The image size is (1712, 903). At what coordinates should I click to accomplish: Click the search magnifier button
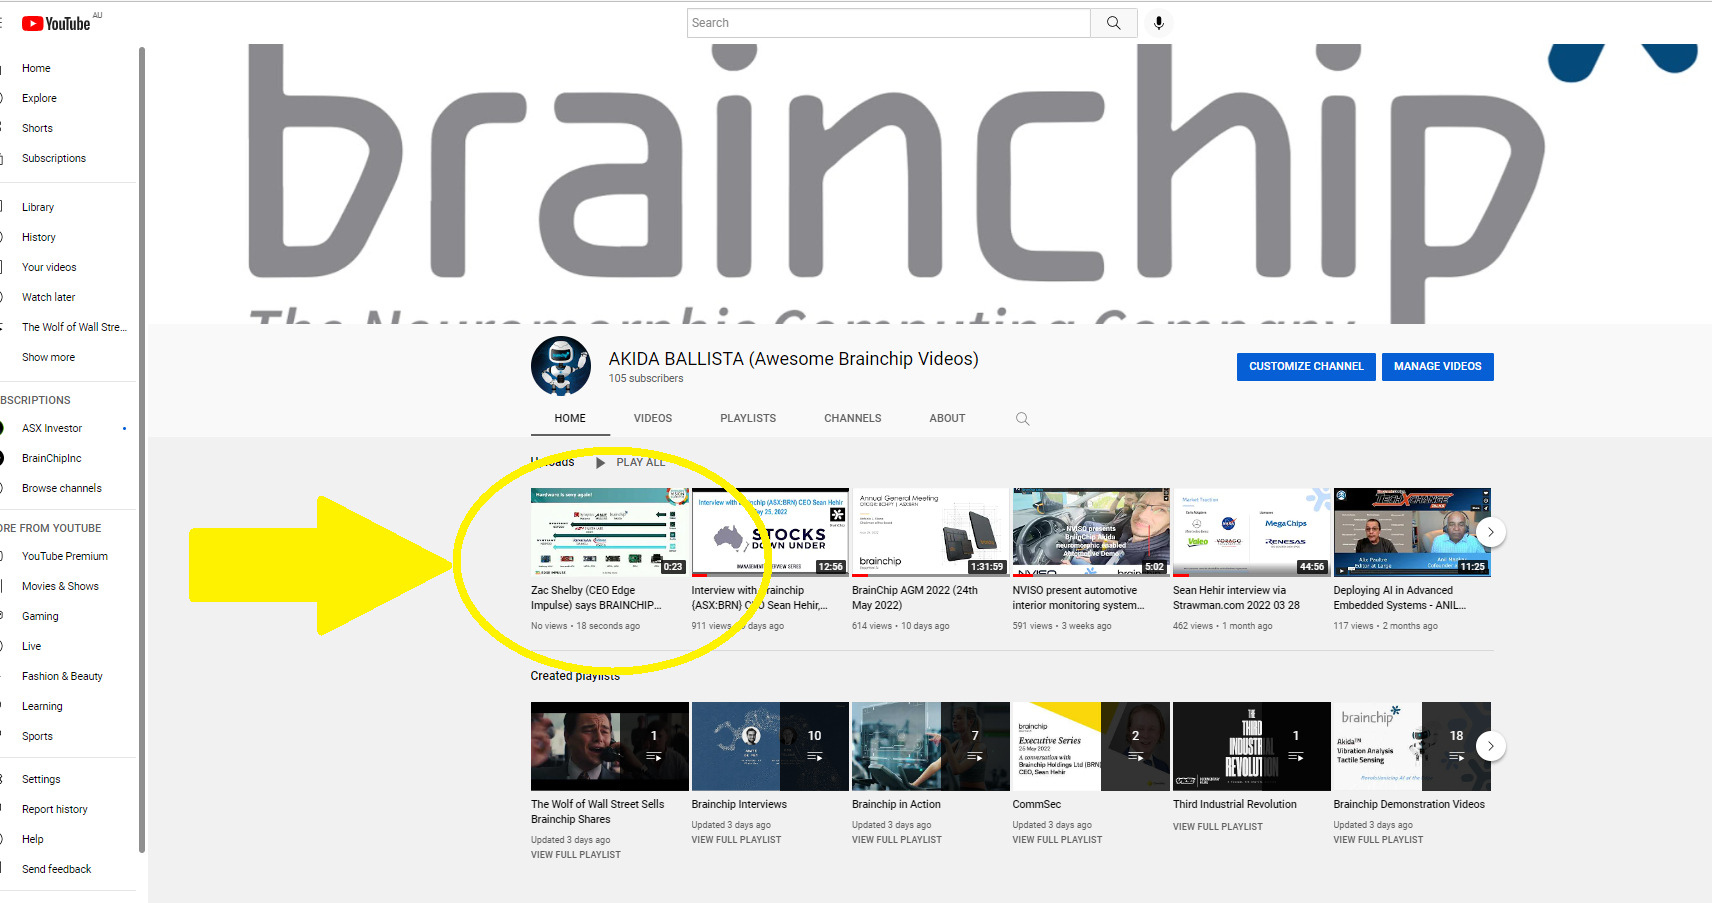(x=1113, y=23)
